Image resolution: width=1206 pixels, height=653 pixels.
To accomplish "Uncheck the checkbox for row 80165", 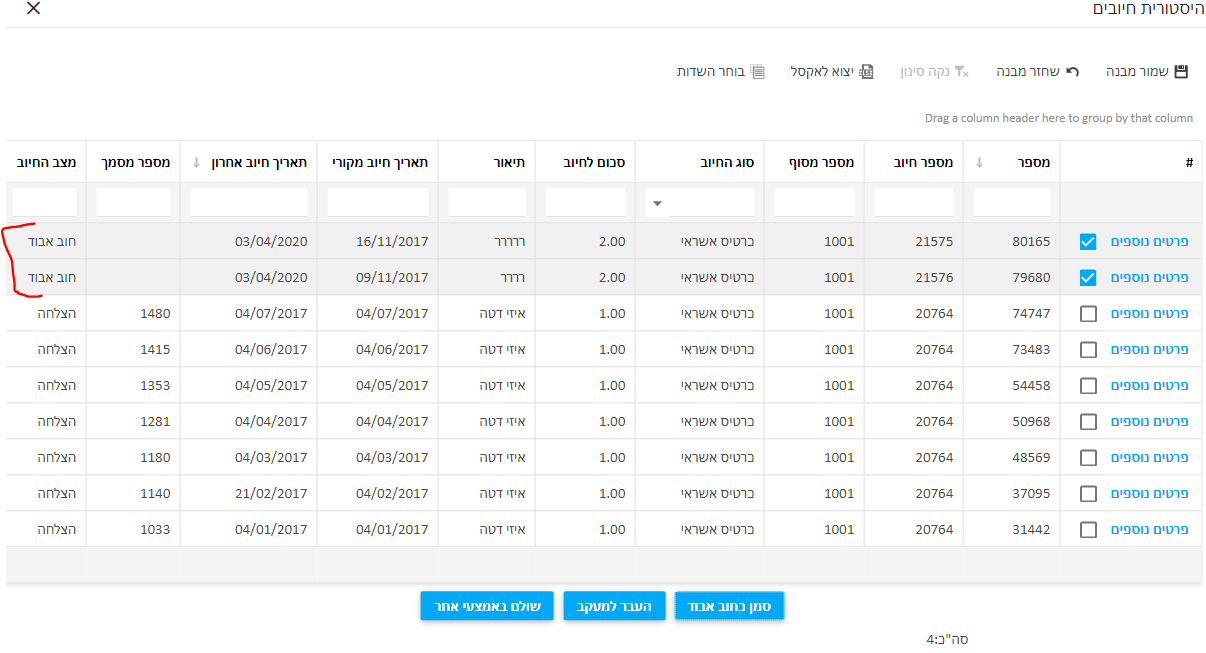I will 1088,242.
